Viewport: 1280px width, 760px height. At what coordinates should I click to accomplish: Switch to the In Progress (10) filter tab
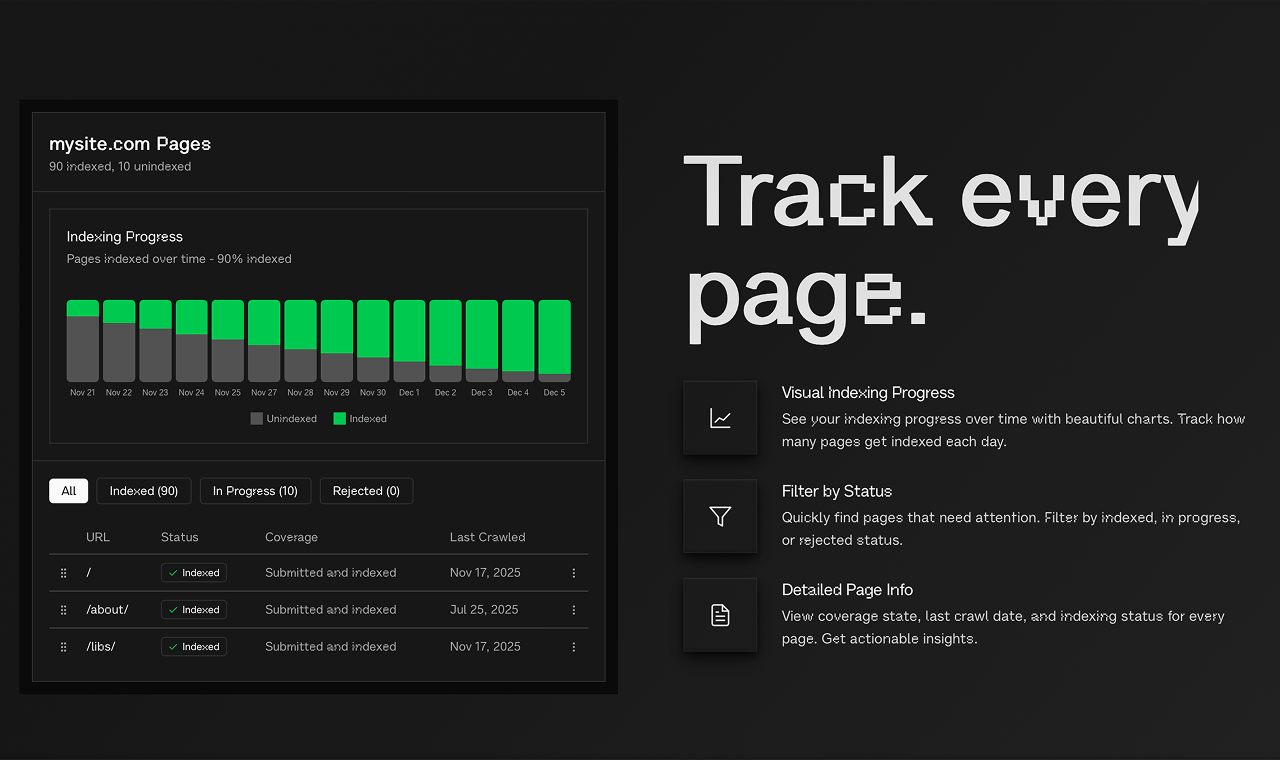[255, 491]
